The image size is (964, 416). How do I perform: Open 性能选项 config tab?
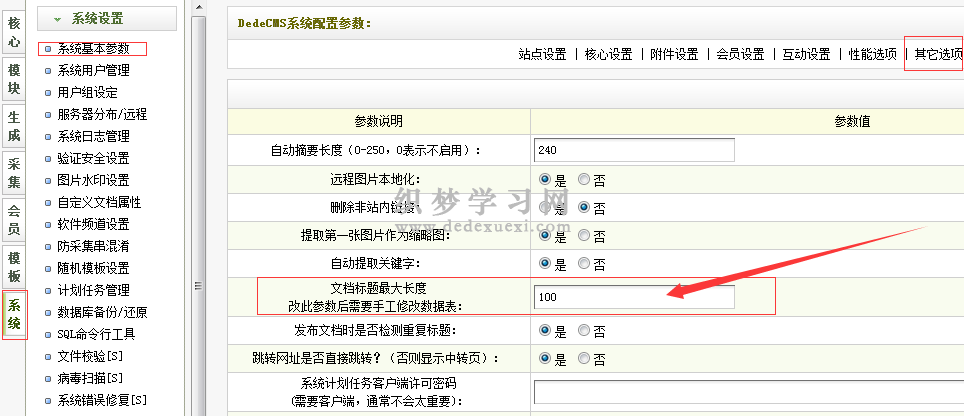873,54
